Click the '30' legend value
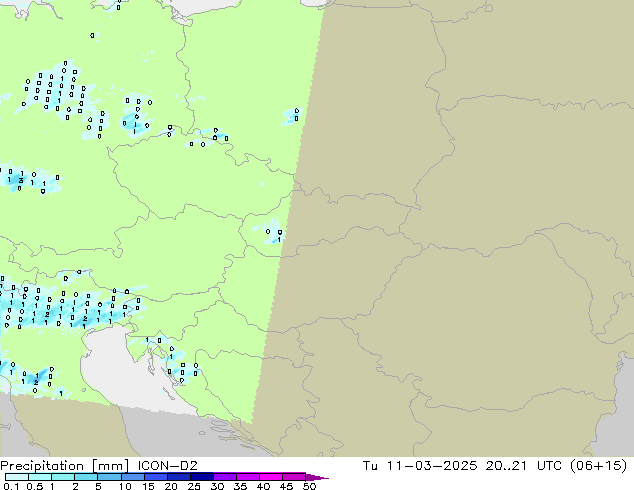634x490 pixels. [x=217, y=486]
